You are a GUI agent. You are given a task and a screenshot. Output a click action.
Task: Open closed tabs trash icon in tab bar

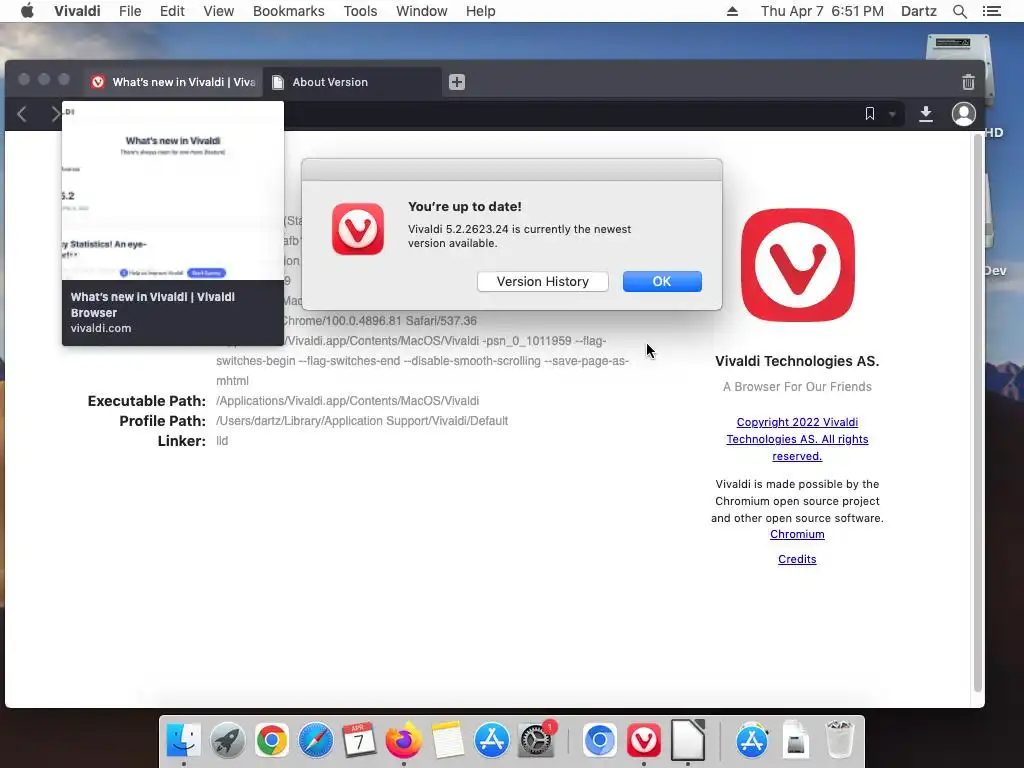(968, 82)
